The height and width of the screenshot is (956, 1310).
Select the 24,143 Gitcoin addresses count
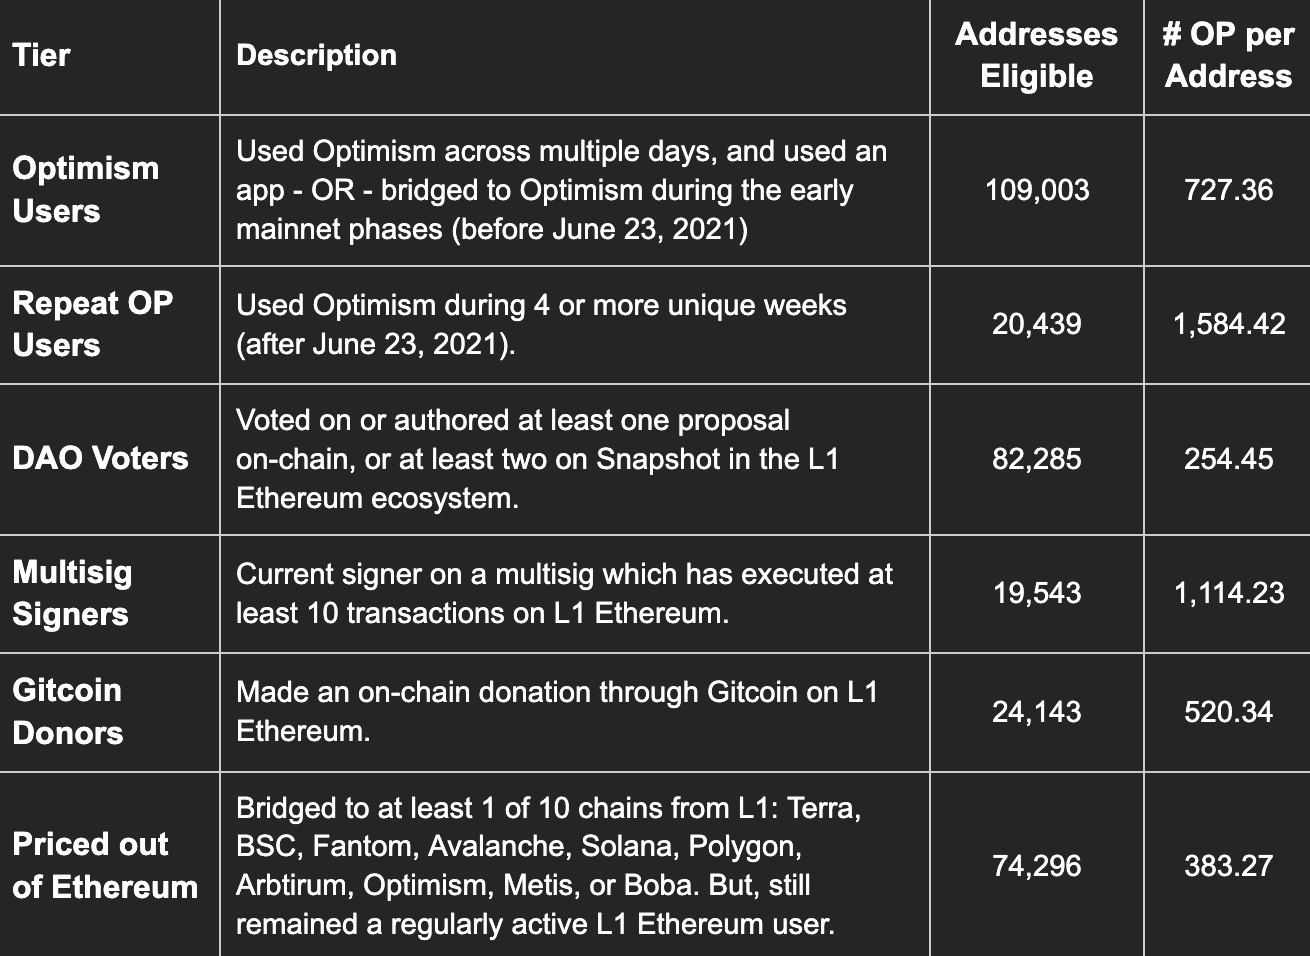[1037, 712]
